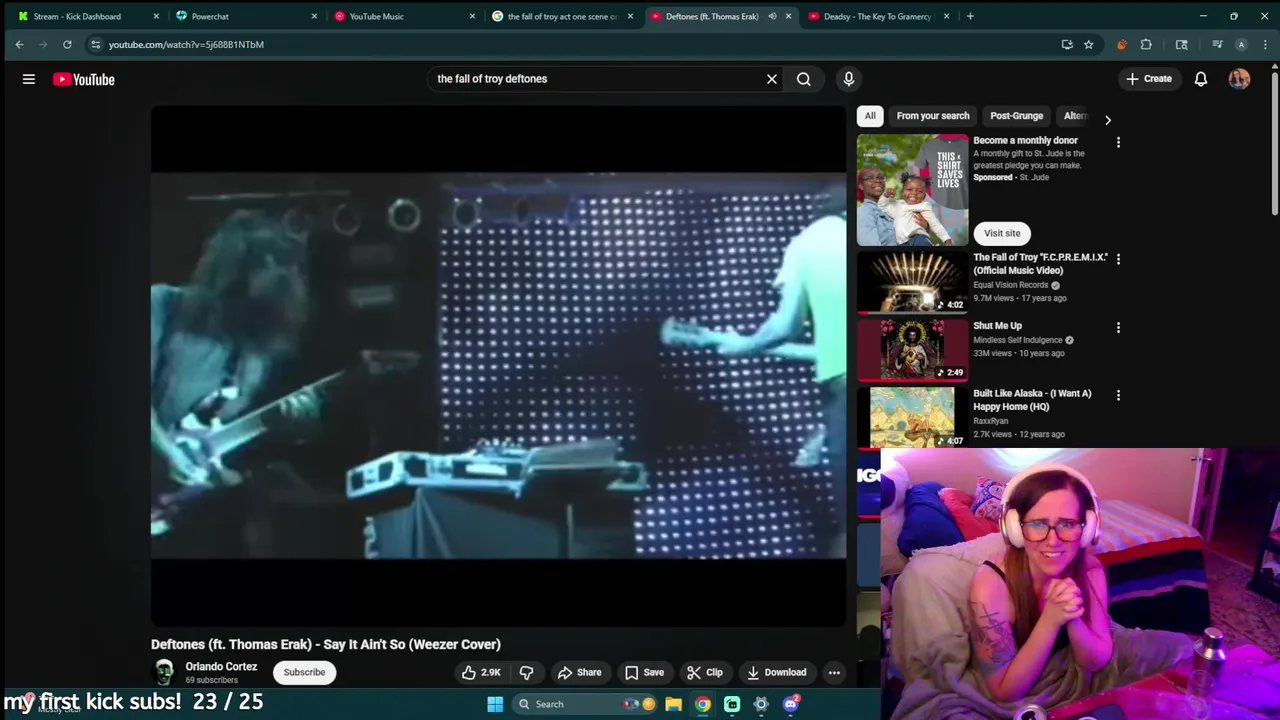Reload the page
Screen dimensions: 1280x720
pos(67,44)
